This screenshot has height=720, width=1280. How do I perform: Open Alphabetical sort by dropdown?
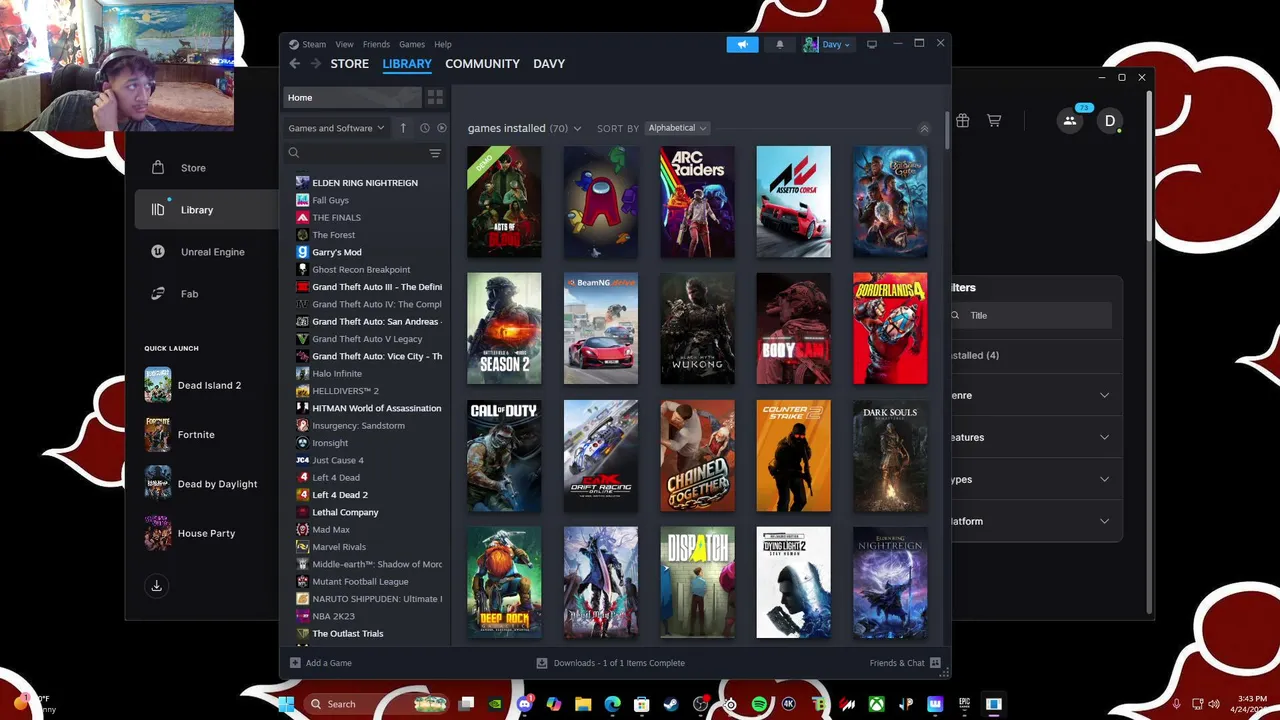tap(677, 128)
